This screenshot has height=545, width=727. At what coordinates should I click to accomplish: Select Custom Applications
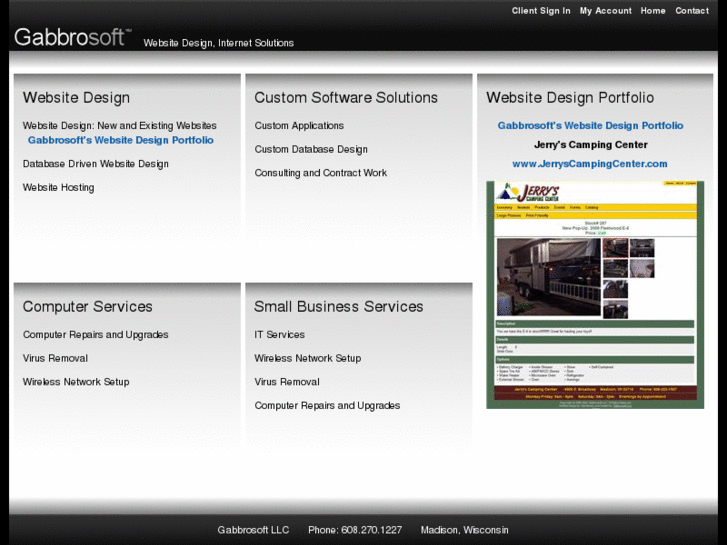(x=299, y=126)
